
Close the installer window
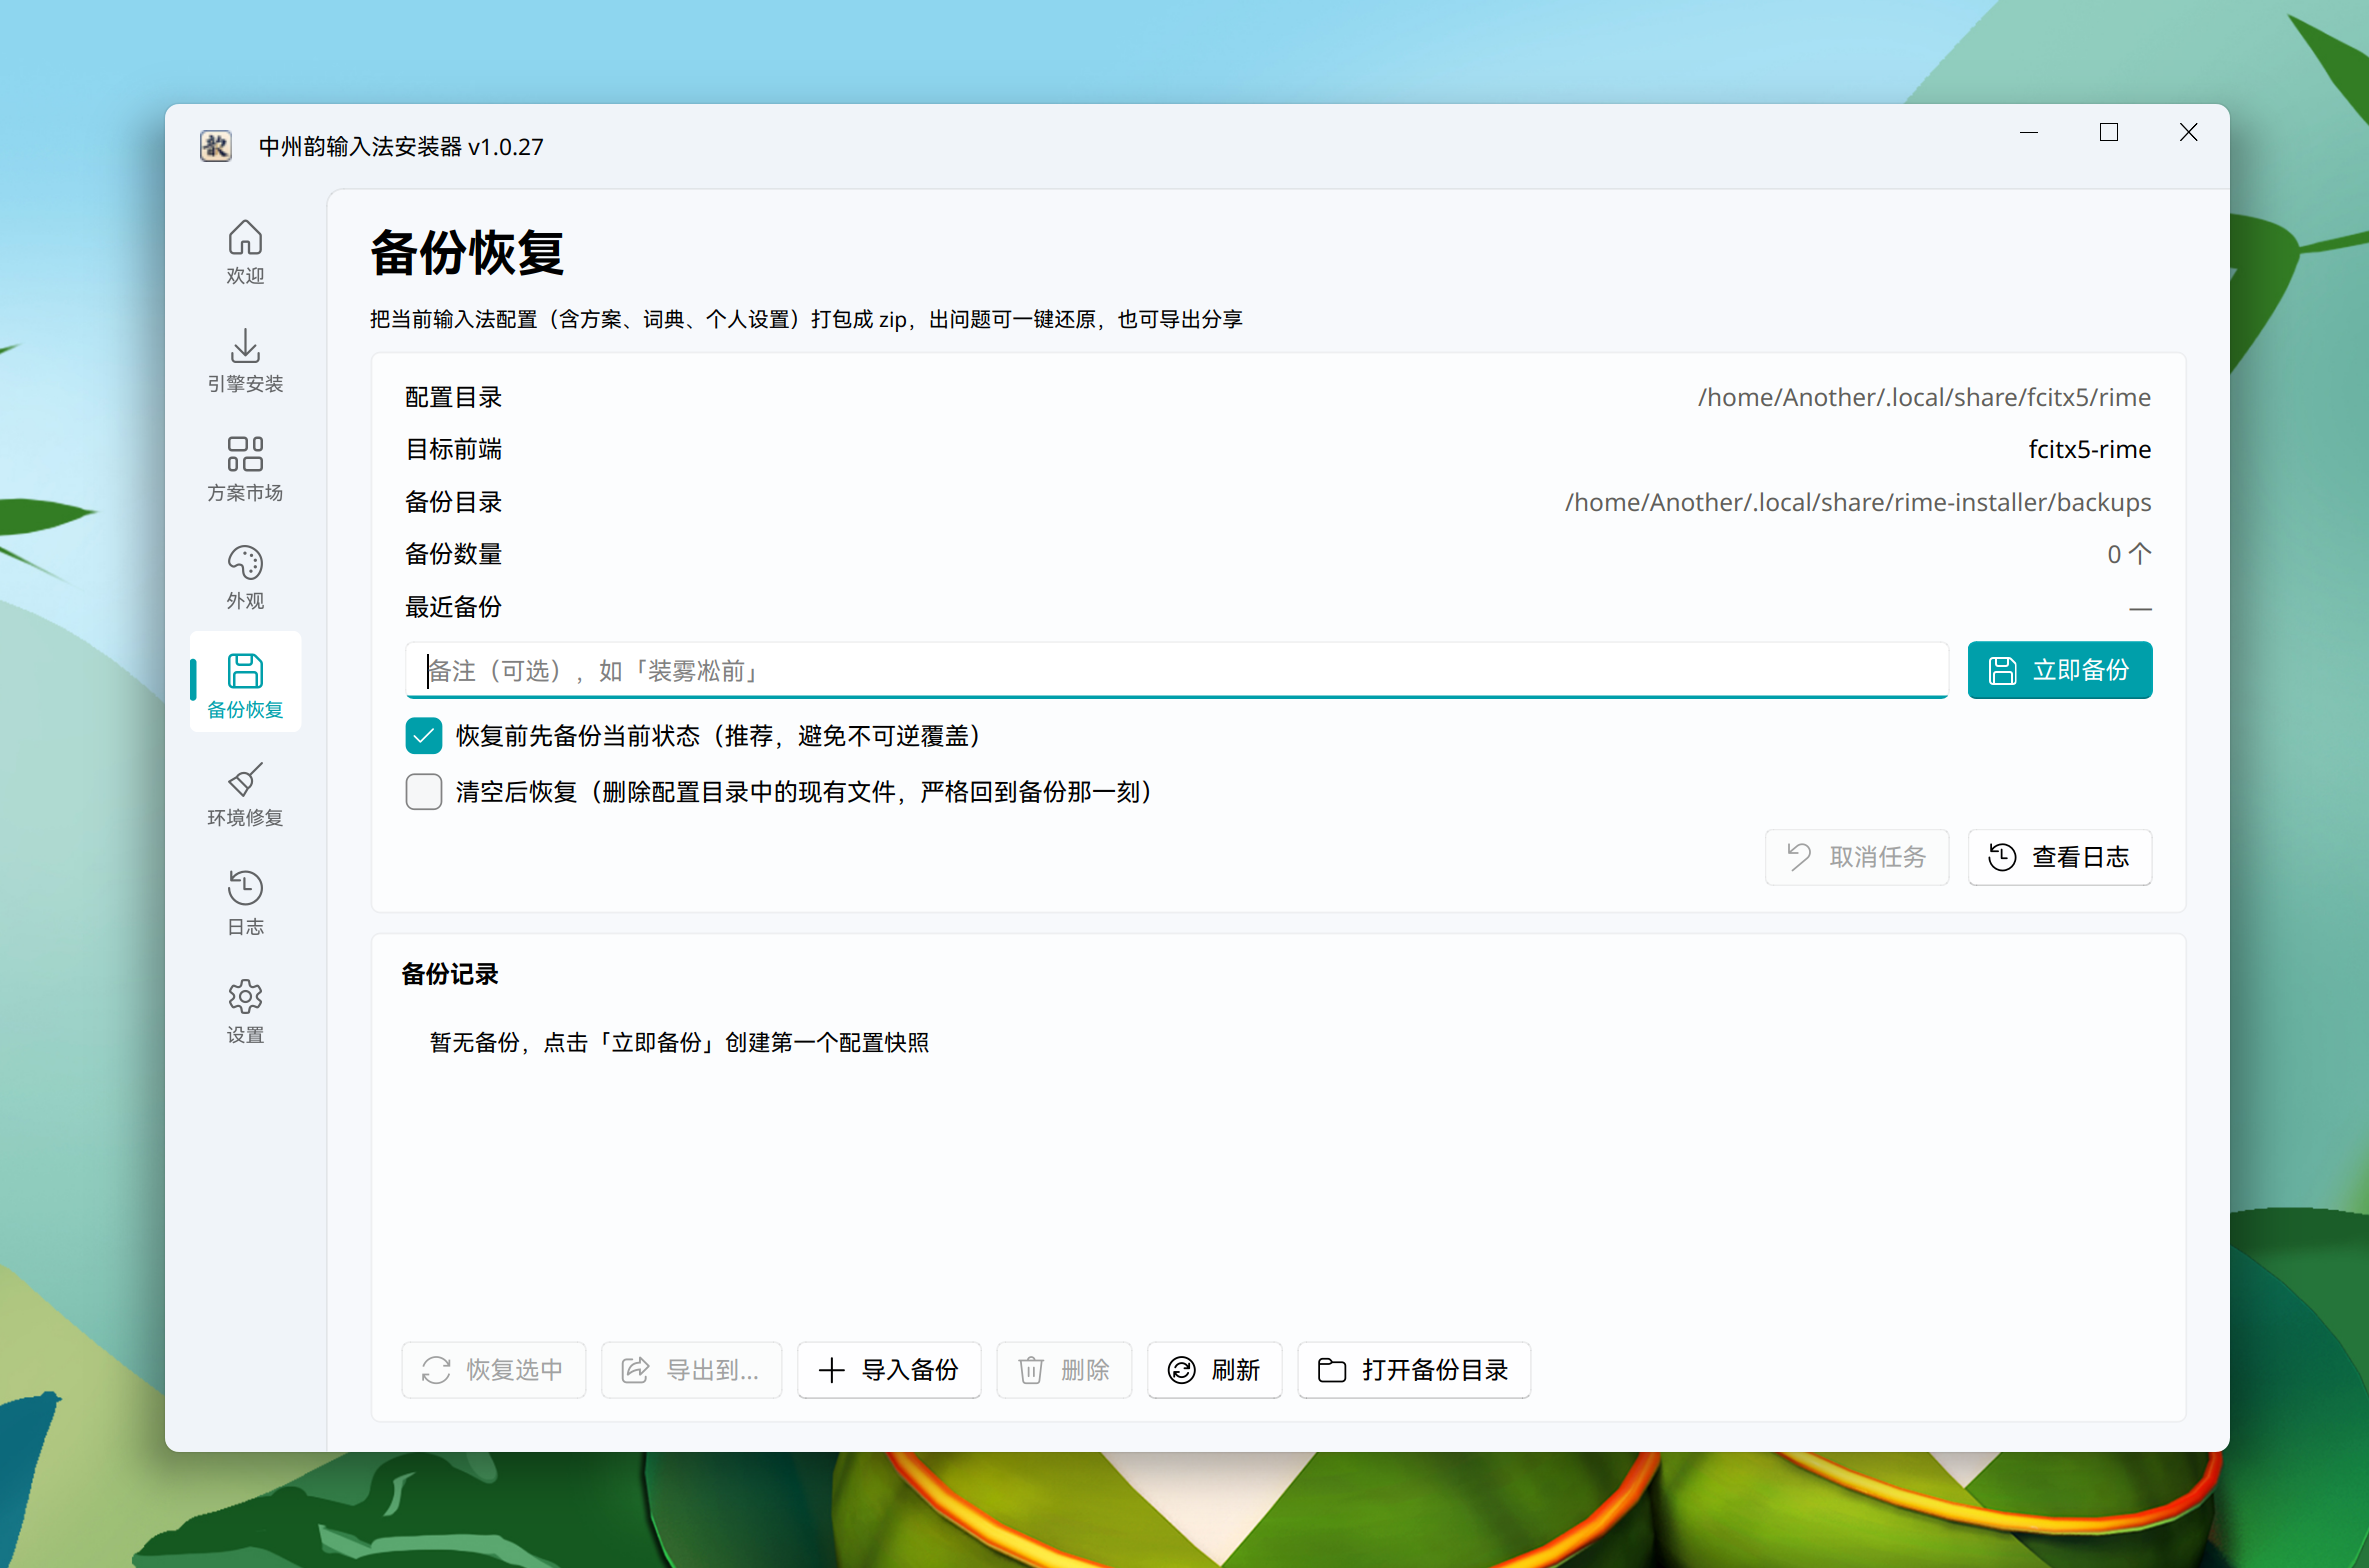point(2188,132)
